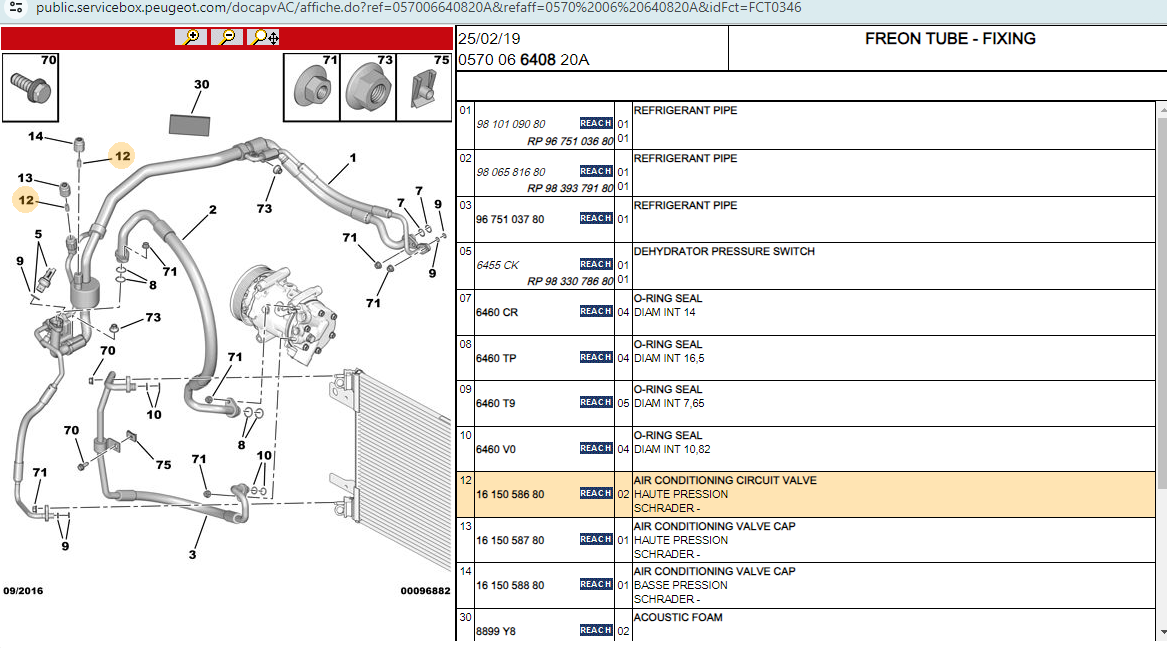Click parts list scrollbar down arrow

1163,632
